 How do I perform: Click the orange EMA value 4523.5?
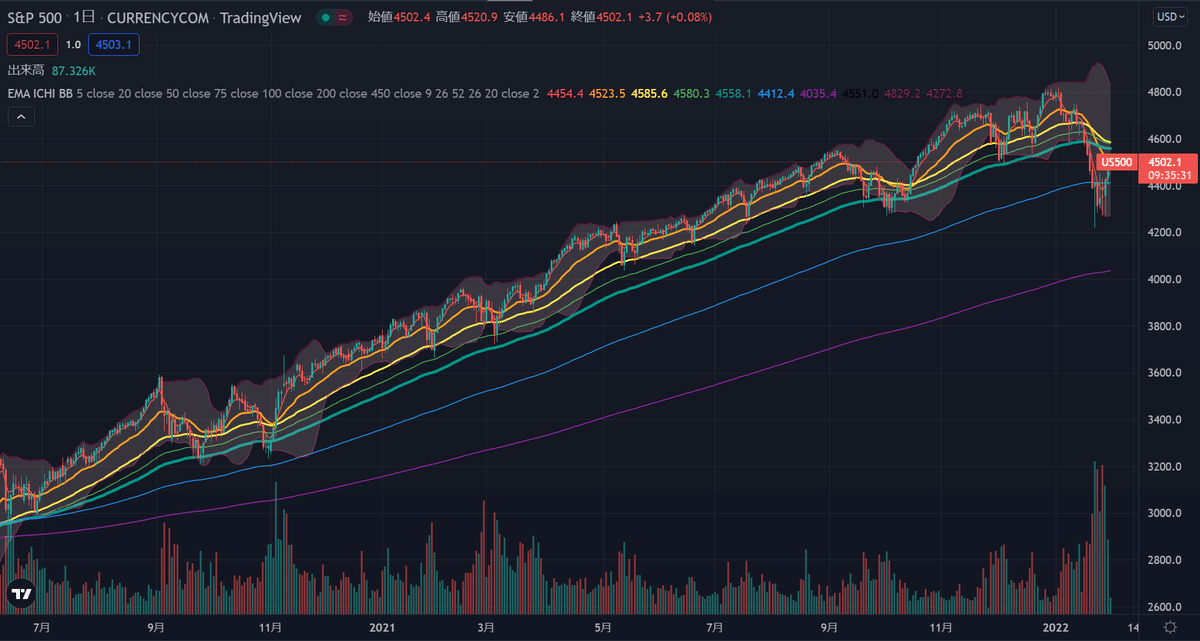tap(609, 93)
